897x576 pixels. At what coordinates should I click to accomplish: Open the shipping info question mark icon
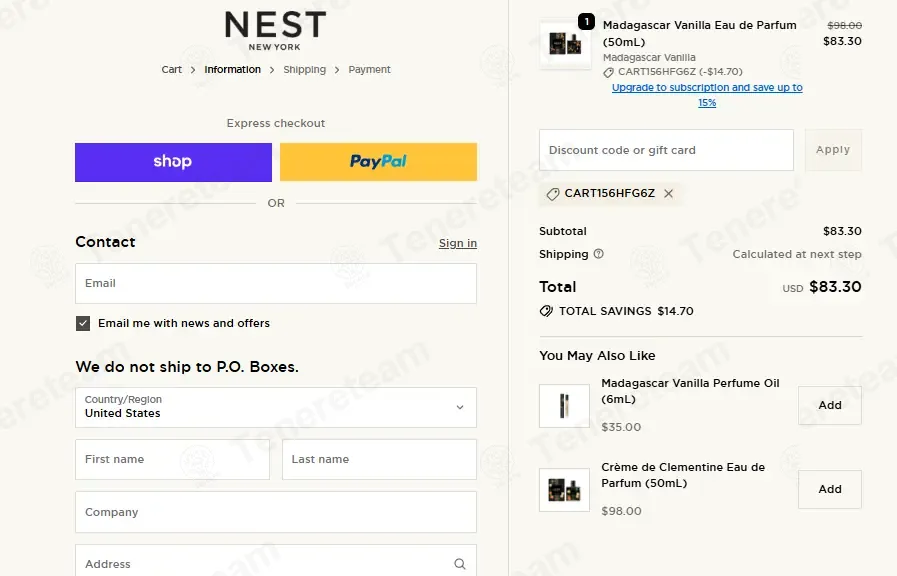(598, 254)
